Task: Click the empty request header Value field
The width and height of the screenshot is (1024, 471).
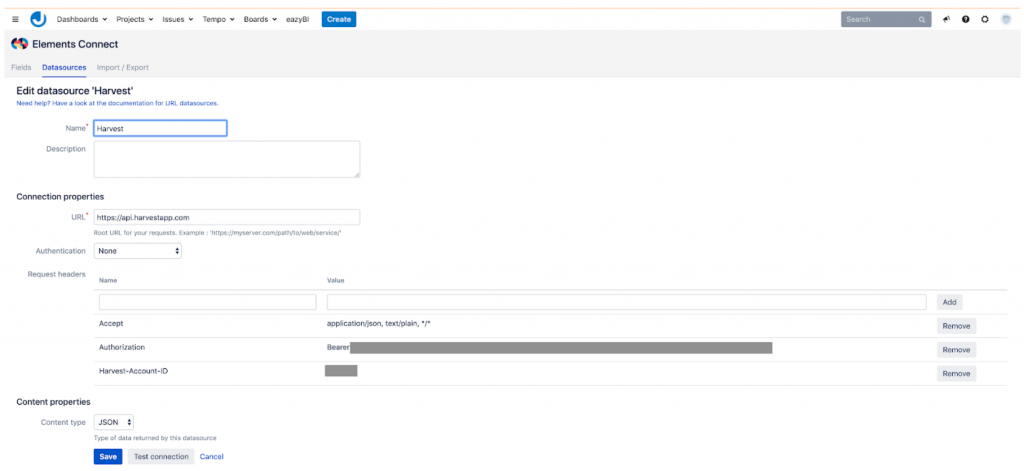Action: point(626,302)
